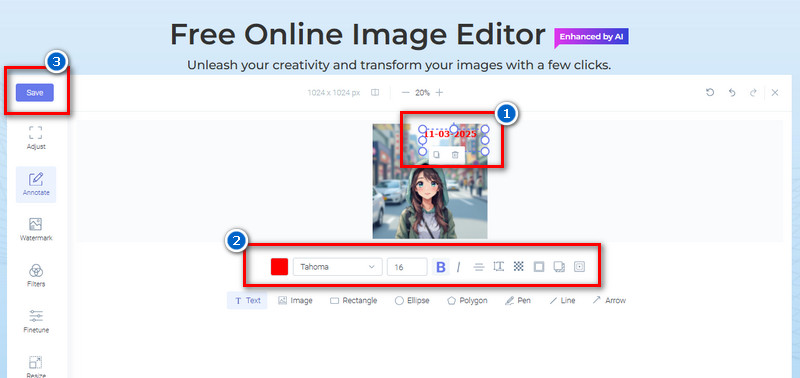Screen dimensions: 800x378
Task: Click the Enhanced by AI badge
Action: [591, 37]
